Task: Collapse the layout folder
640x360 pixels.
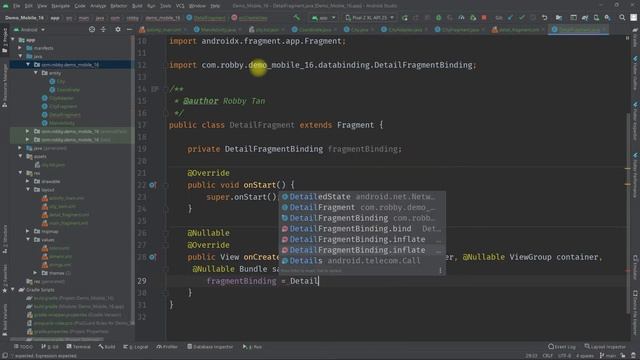Action: tap(28, 189)
